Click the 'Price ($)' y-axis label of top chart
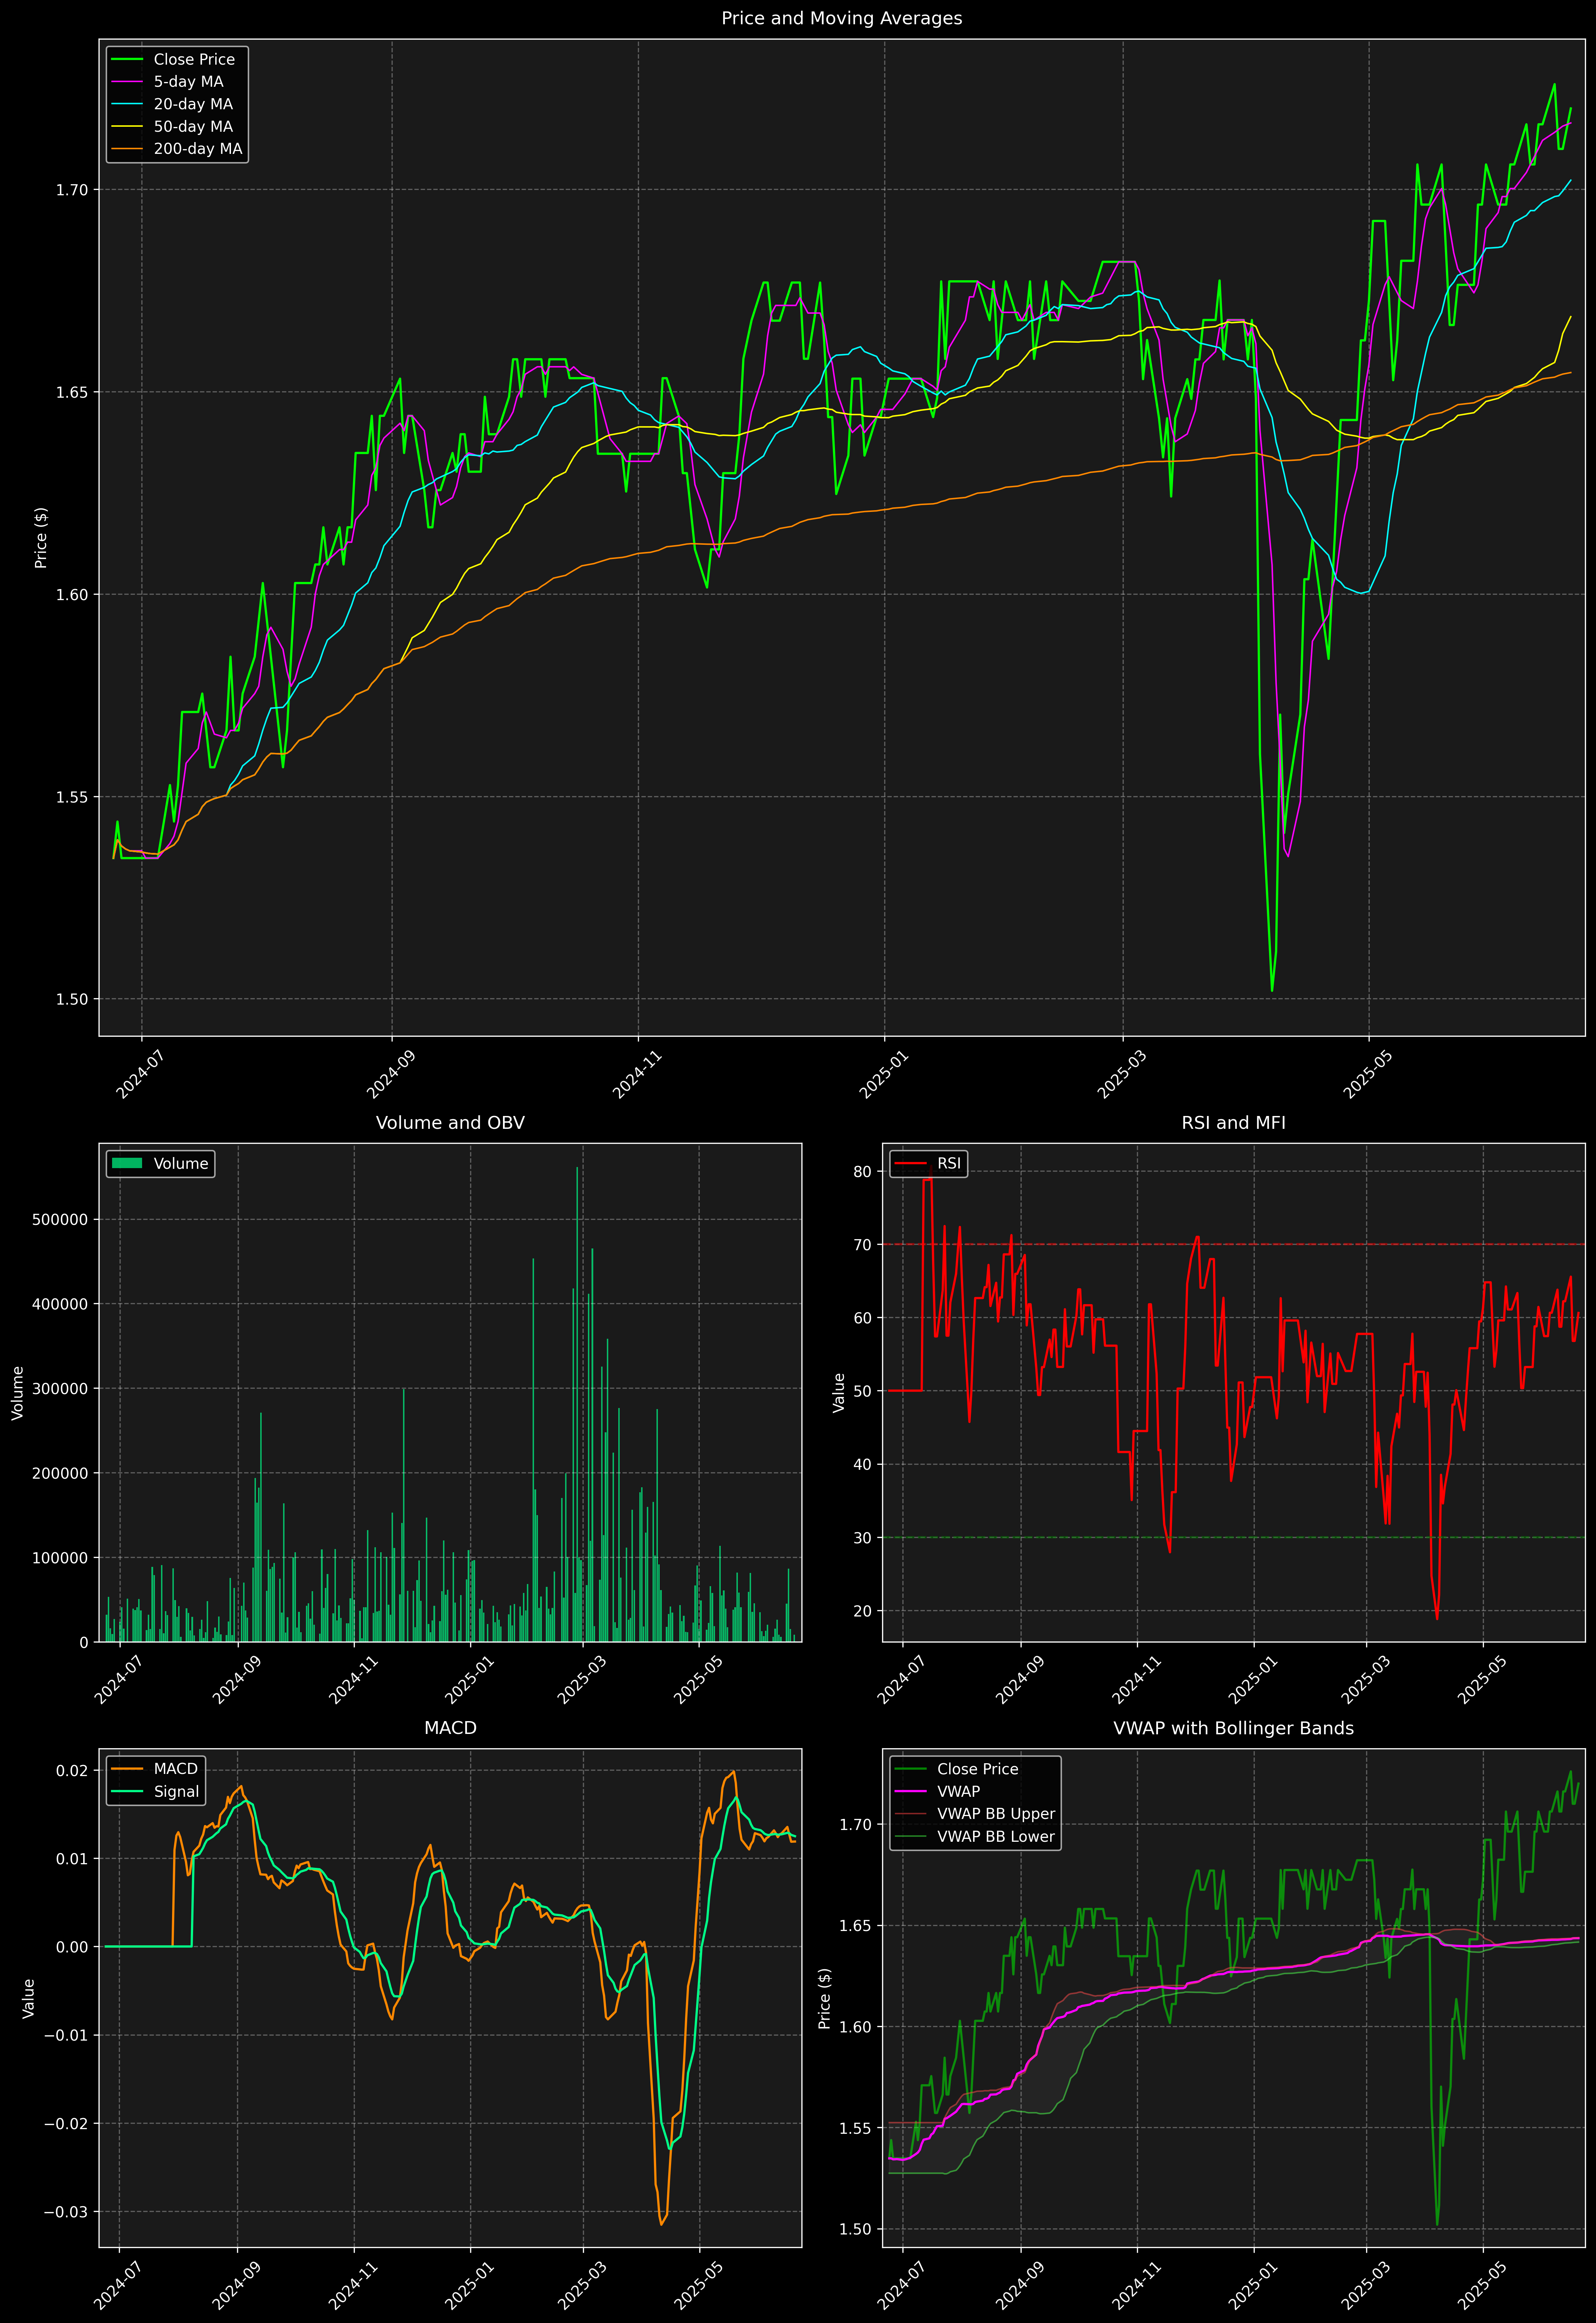The height and width of the screenshot is (2323, 1596). [x=41, y=538]
